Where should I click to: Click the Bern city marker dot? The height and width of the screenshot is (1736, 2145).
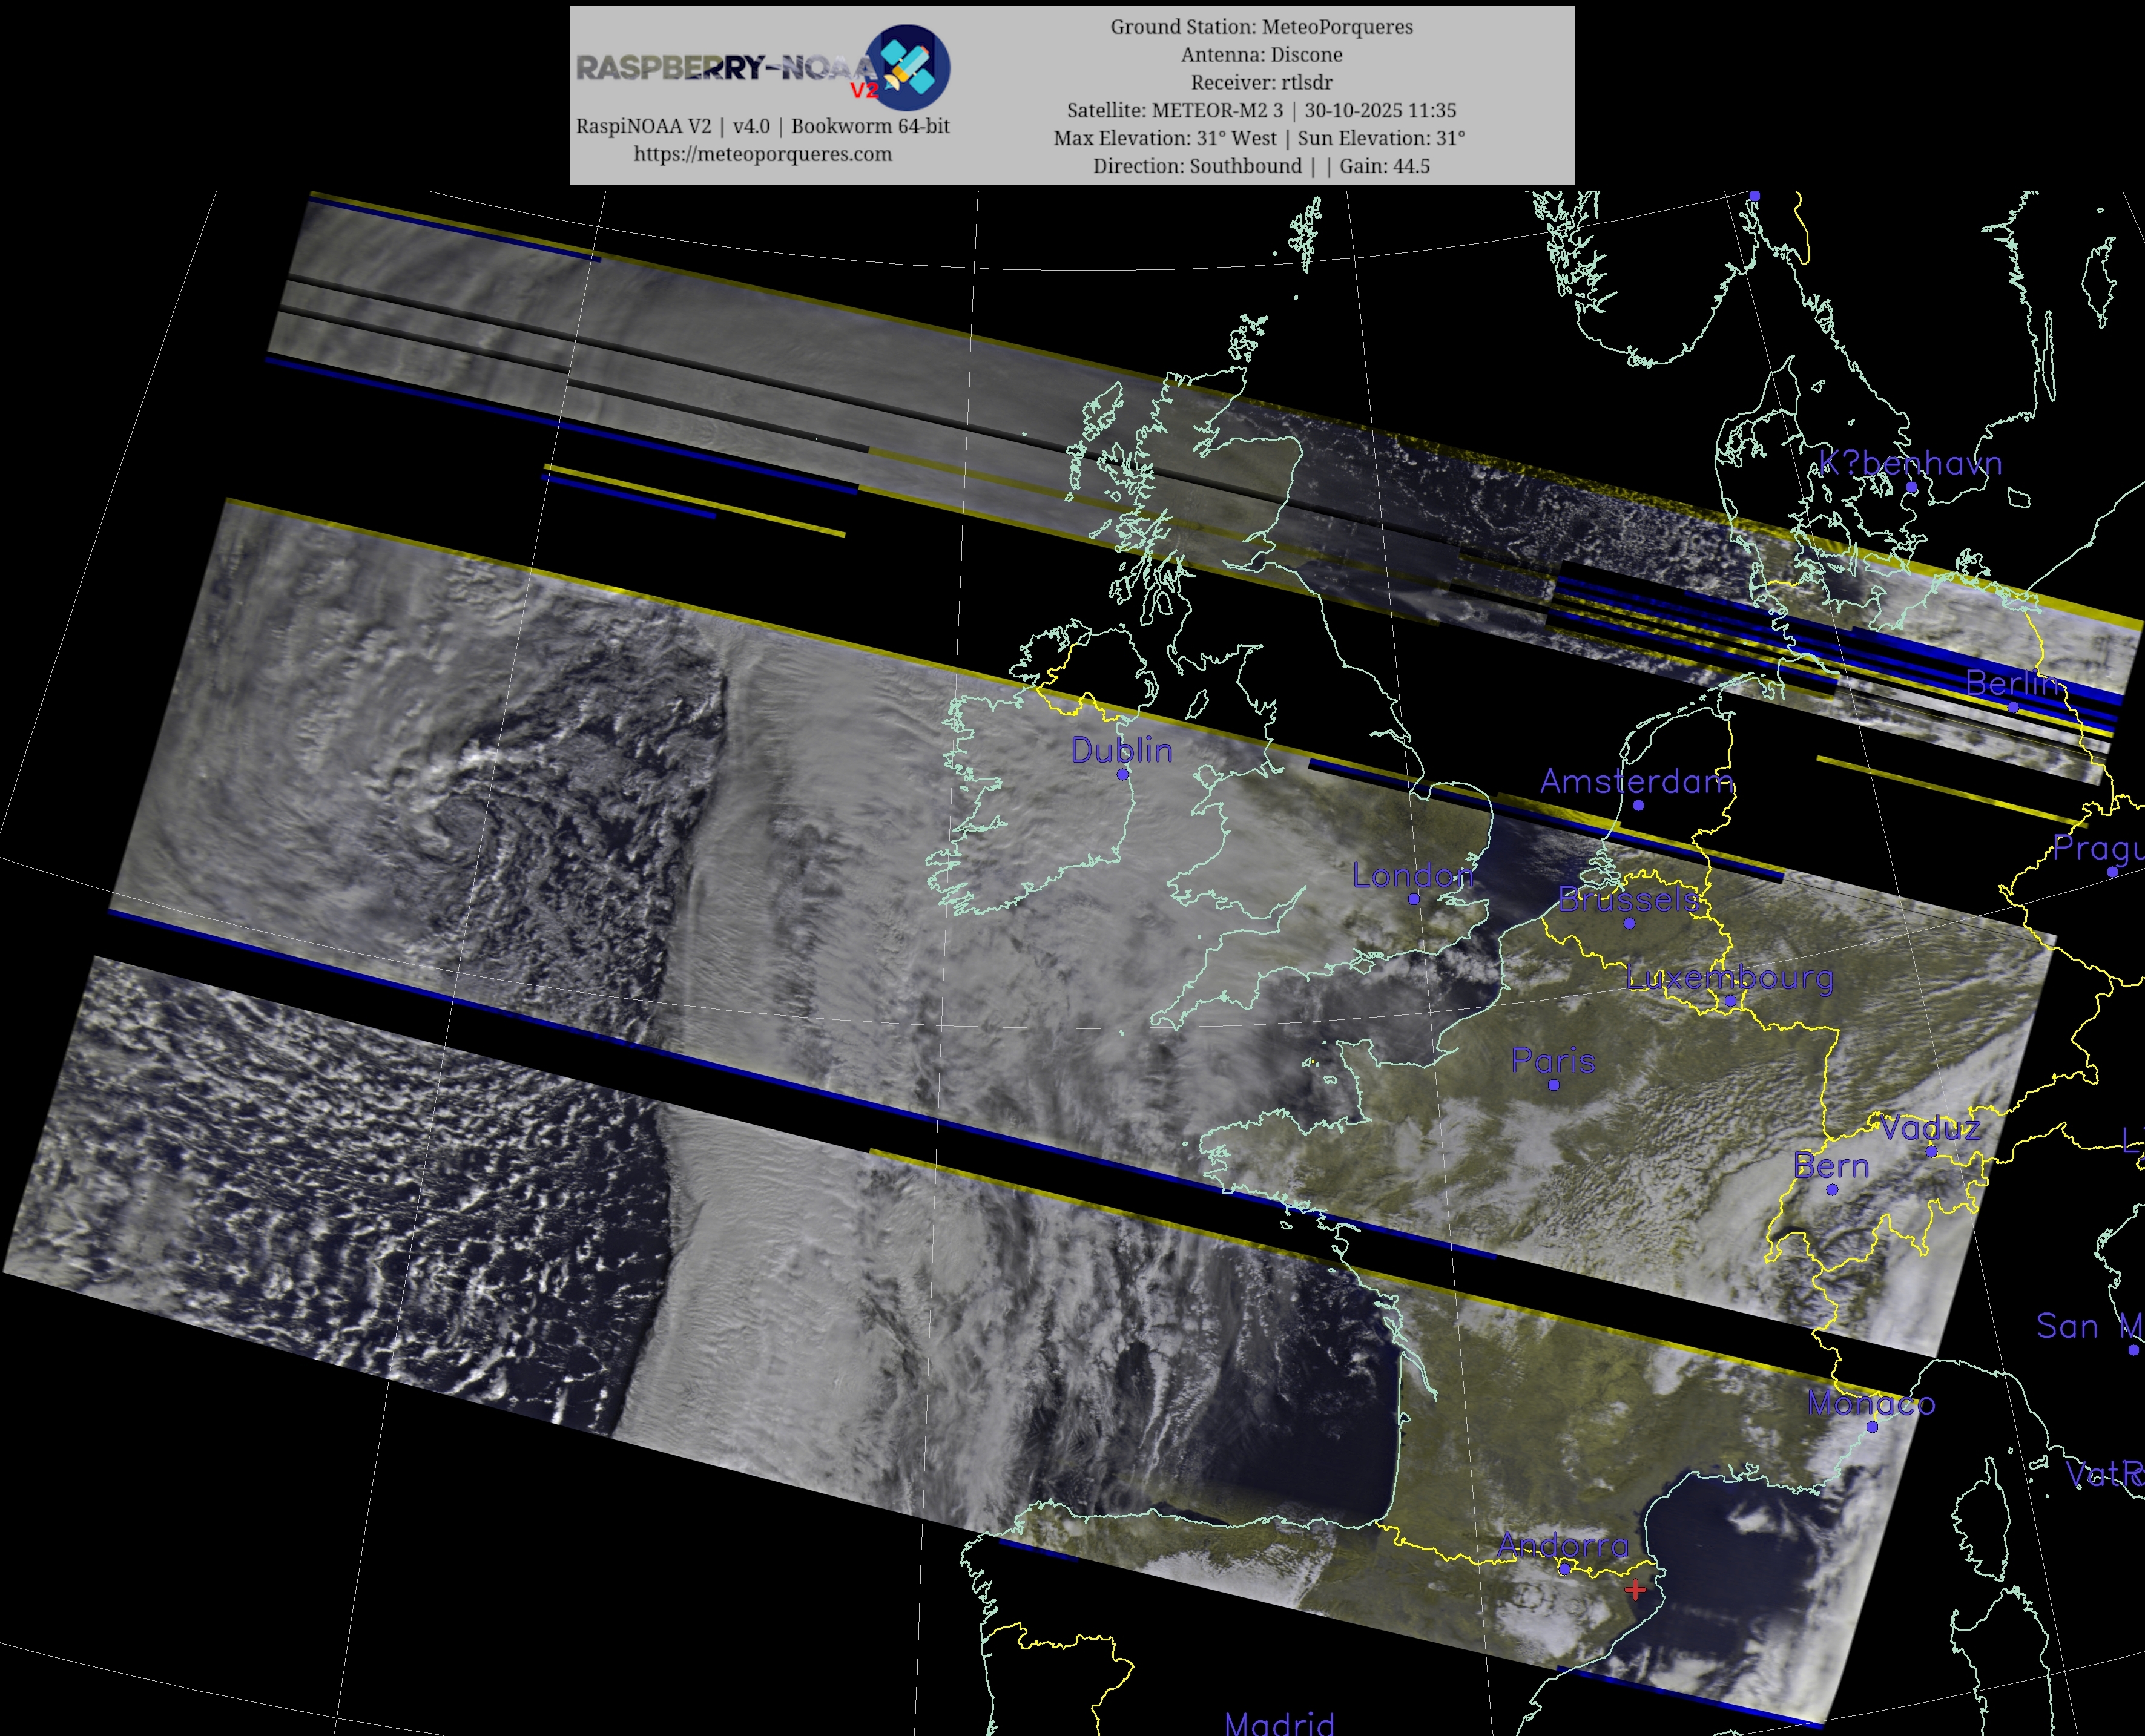point(1832,1190)
